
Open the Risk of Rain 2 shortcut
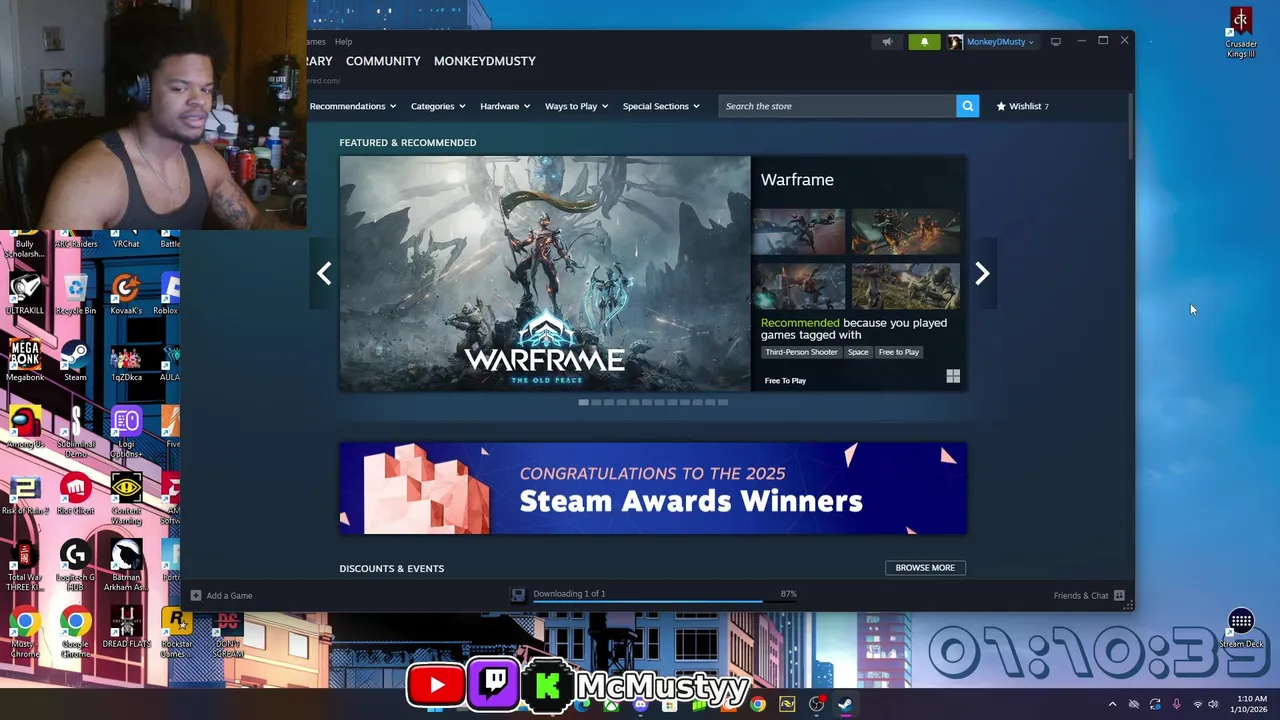pyautogui.click(x=25, y=494)
